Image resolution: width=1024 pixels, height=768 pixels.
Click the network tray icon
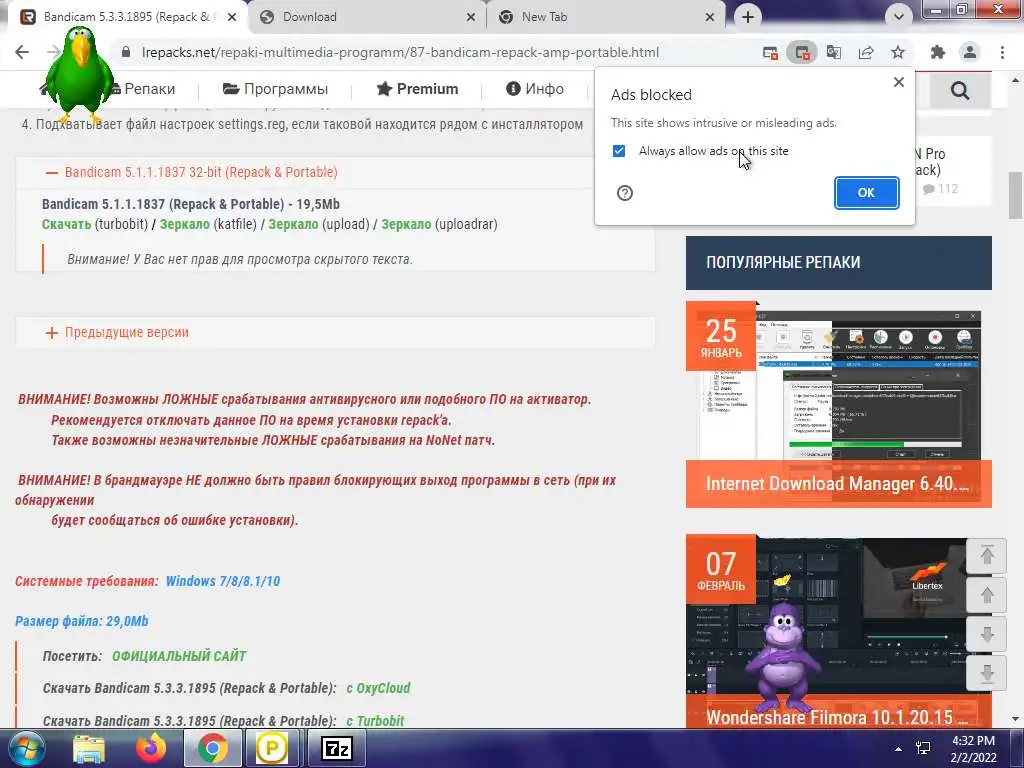pos(923,748)
